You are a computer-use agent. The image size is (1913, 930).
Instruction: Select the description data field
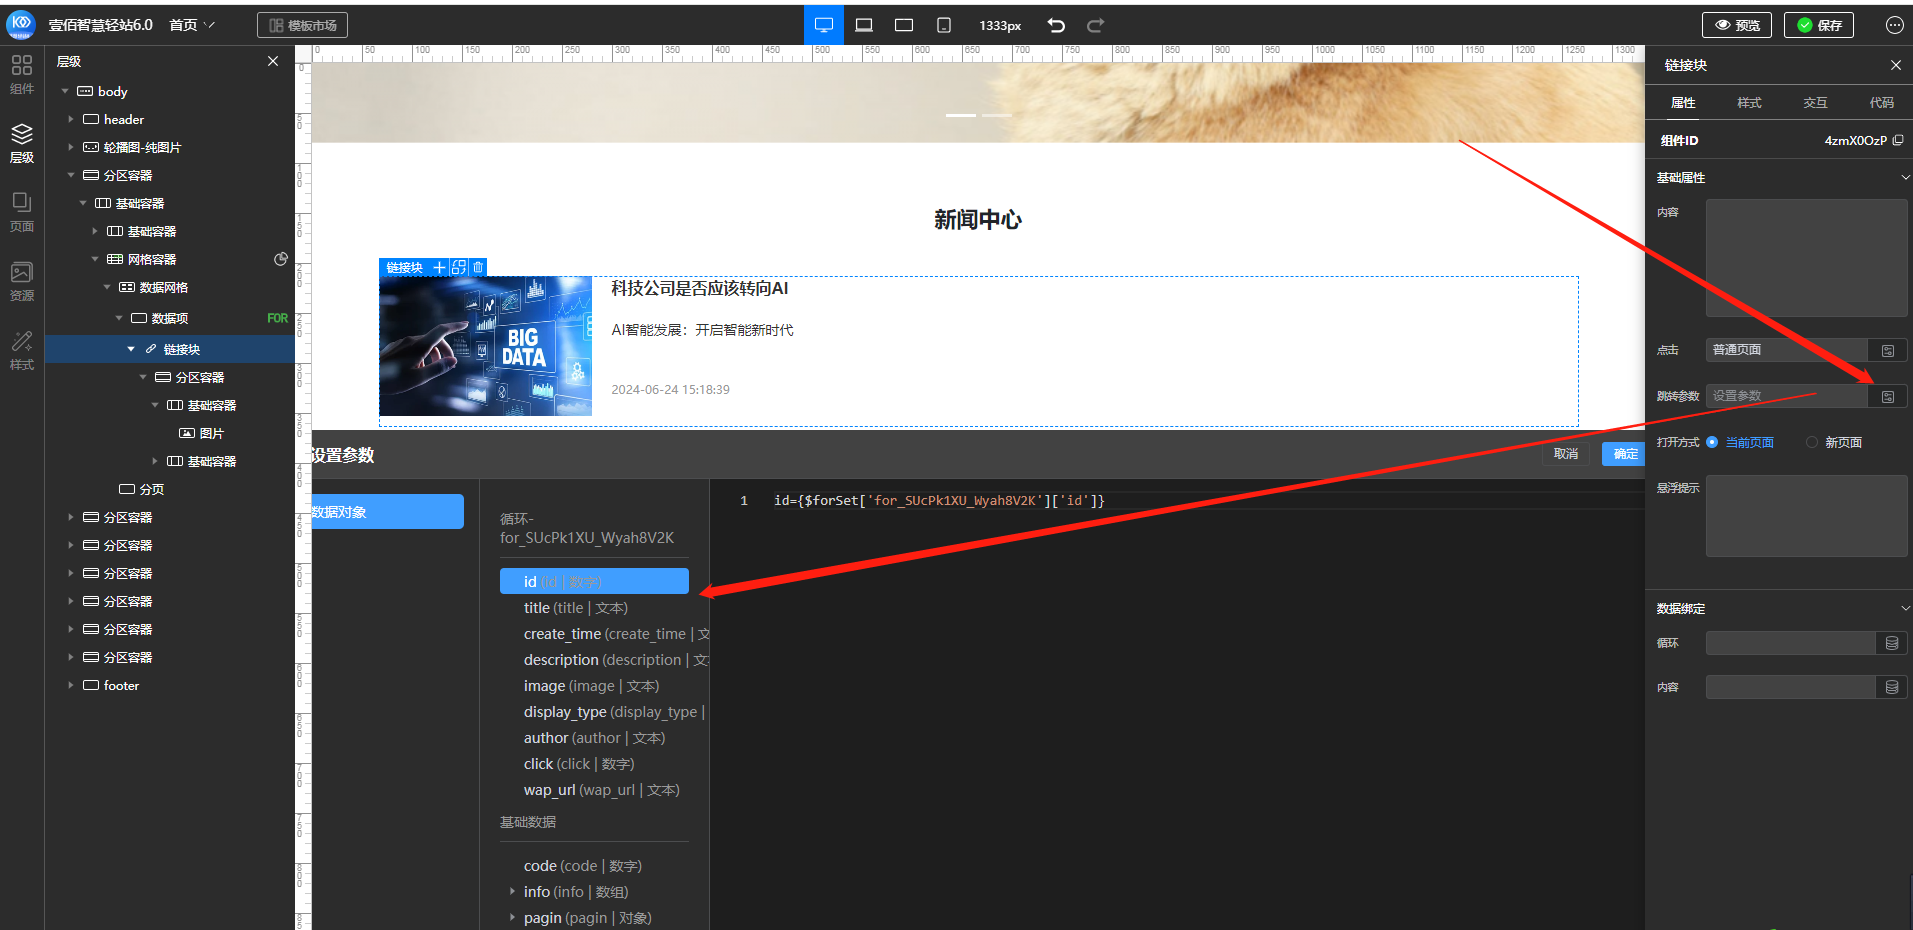(616, 660)
